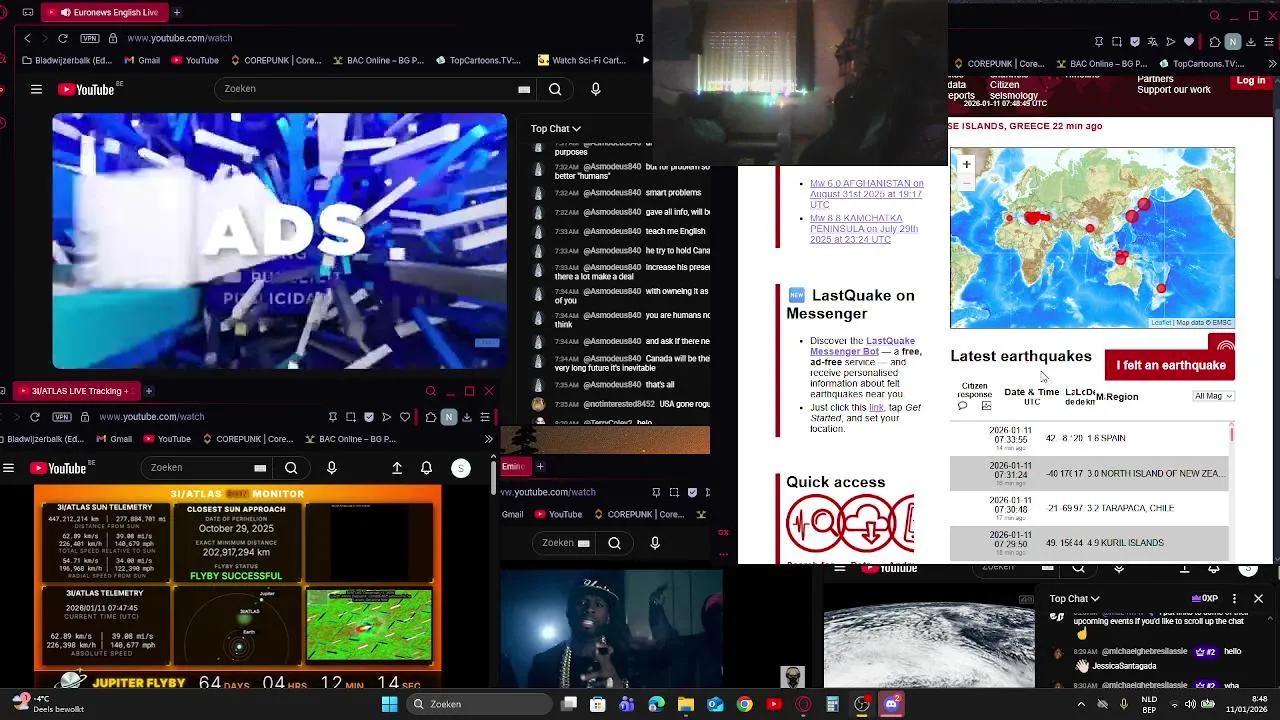Take snapshot icon in 3I/ATLAS window toolbar
The width and height of the screenshot is (1280, 720).
pyautogui.click(x=351, y=417)
